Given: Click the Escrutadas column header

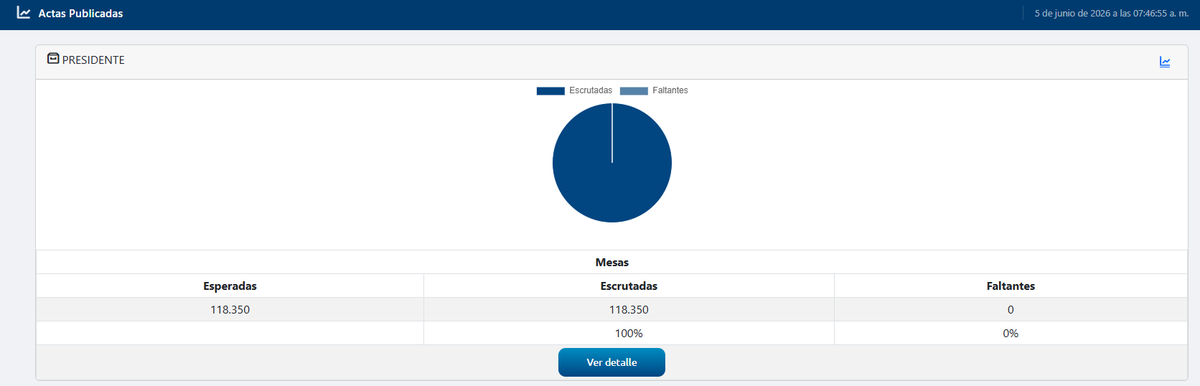Looking at the screenshot, I should click(x=629, y=286).
